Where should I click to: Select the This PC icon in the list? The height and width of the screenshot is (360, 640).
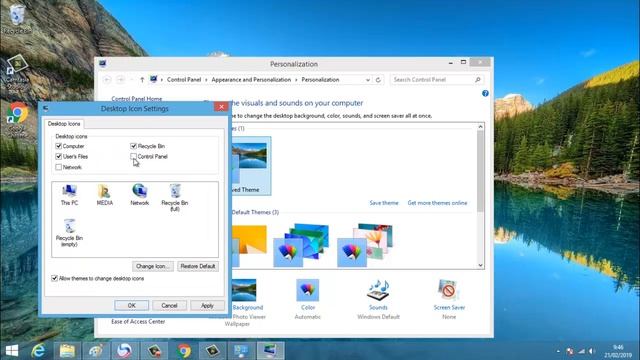69,194
